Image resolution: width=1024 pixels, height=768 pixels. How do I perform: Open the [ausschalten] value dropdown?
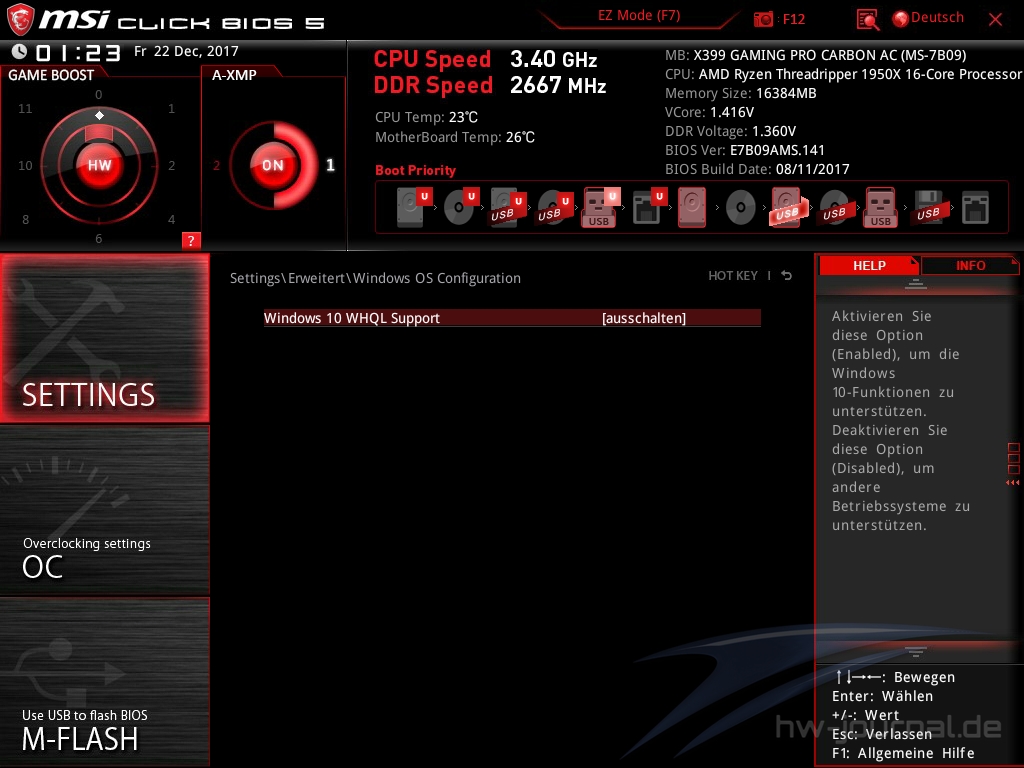tap(644, 318)
